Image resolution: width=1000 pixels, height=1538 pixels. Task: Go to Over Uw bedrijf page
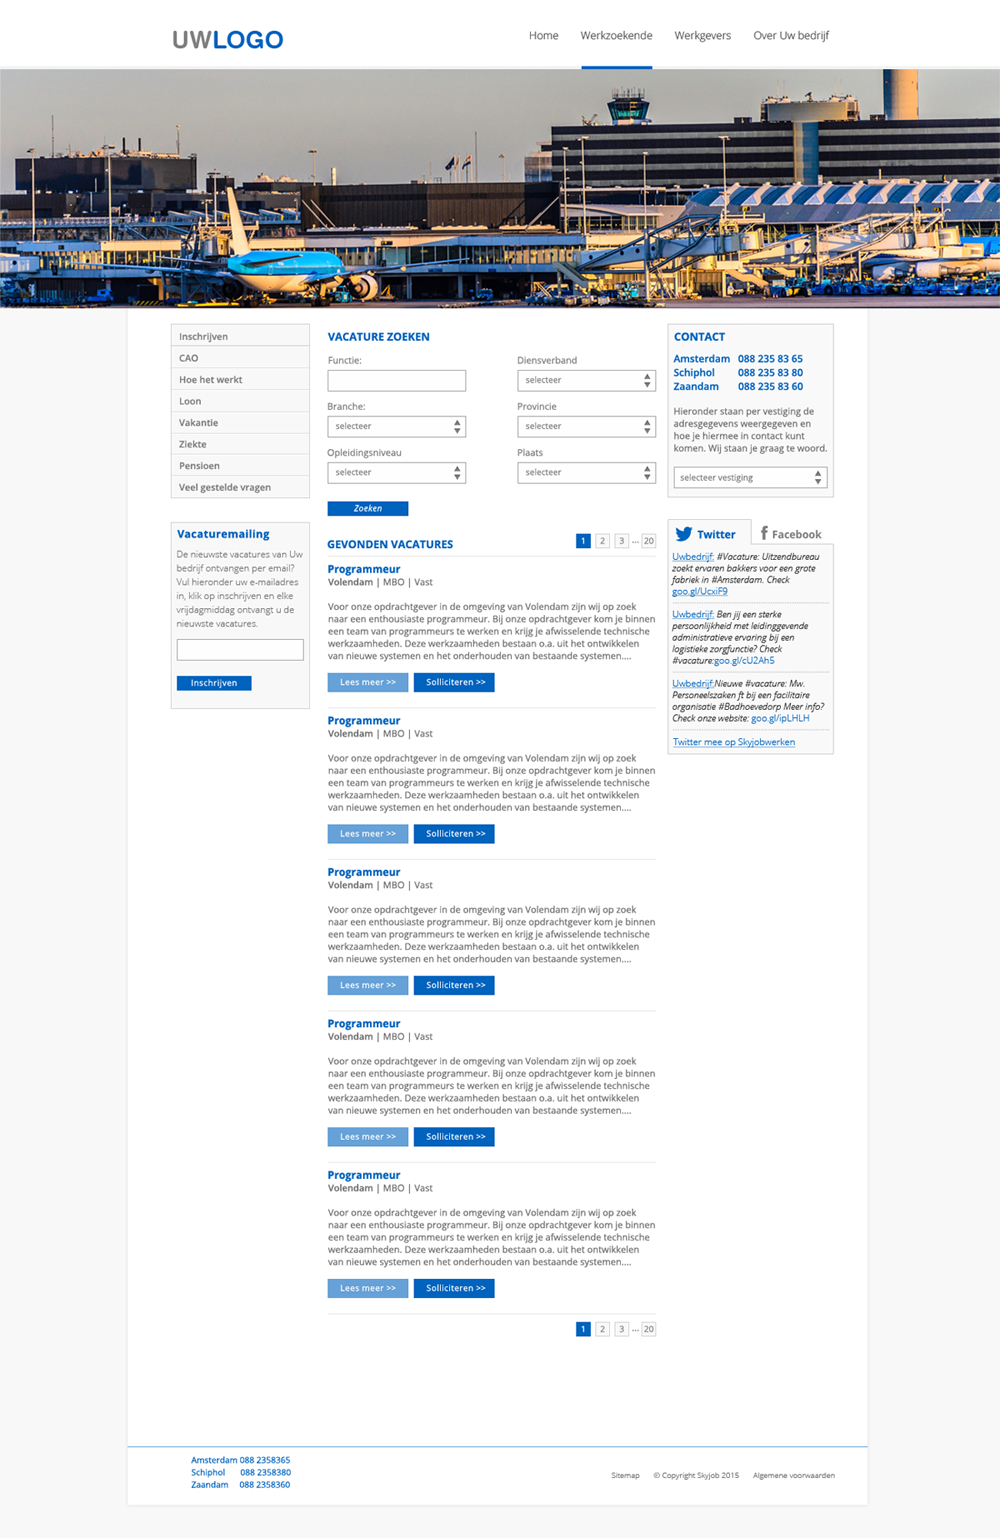[x=790, y=36]
